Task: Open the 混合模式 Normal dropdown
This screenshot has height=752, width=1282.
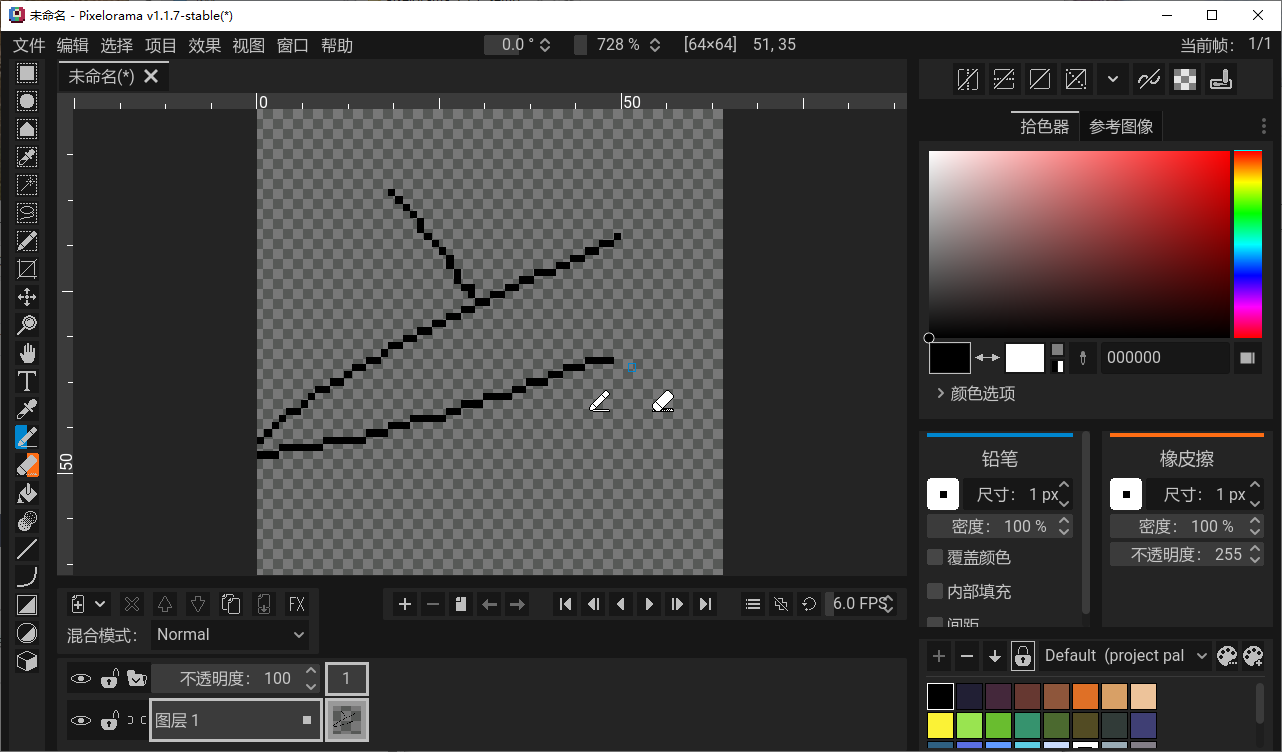Action: pos(230,634)
